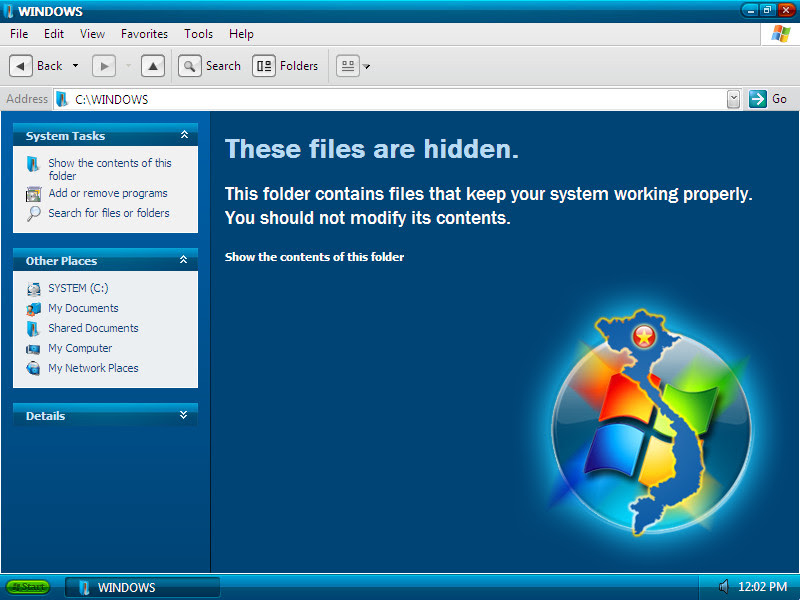Click the title bar folder icon
The height and width of the screenshot is (600, 800).
point(8,11)
